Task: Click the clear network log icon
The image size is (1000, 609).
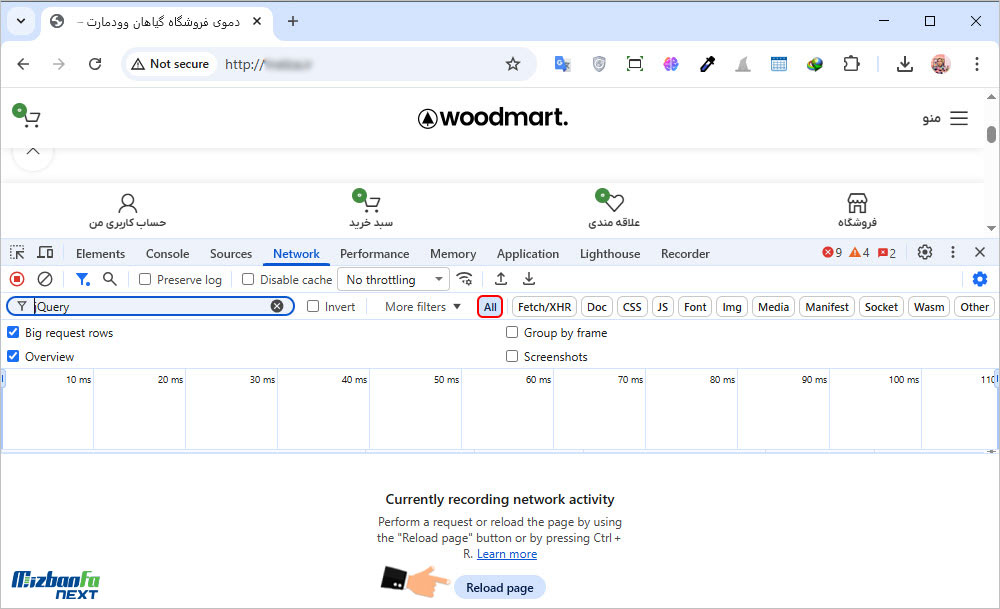Action: [45, 280]
